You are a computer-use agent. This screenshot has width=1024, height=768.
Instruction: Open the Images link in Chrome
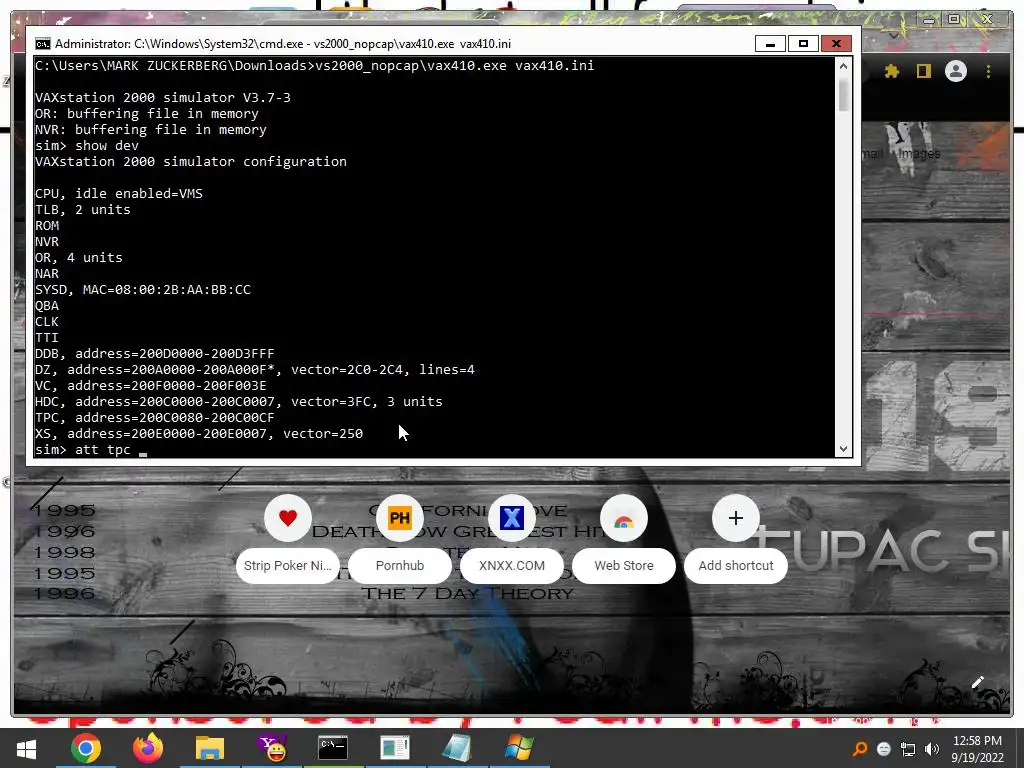pos(919,153)
